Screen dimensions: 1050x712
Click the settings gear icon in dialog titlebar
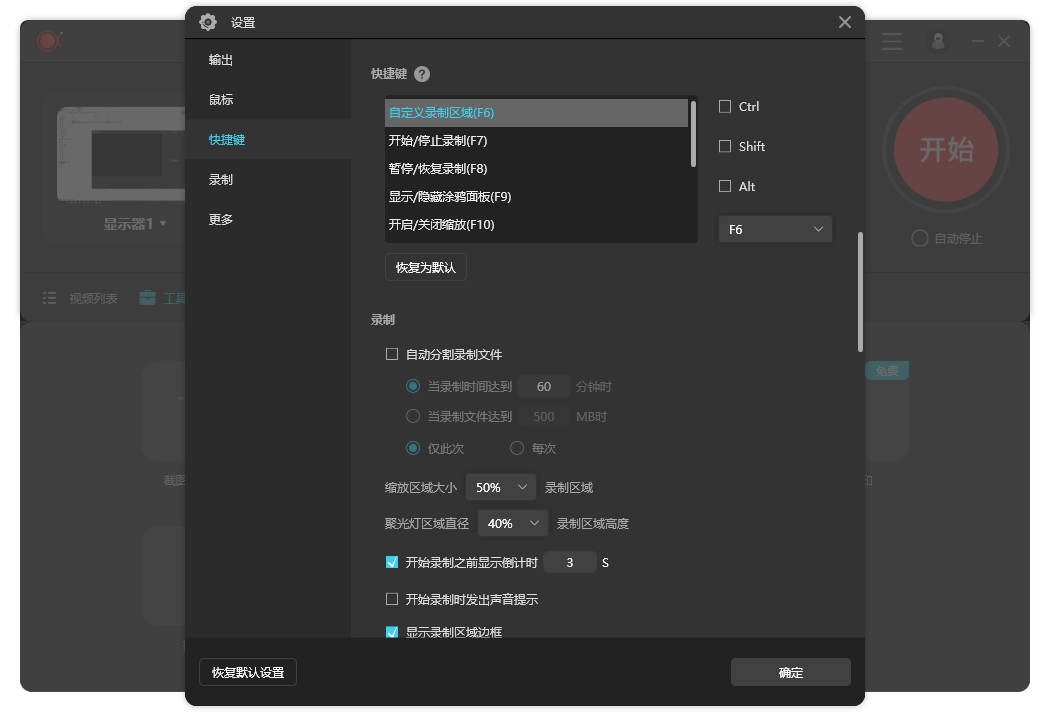[x=208, y=21]
